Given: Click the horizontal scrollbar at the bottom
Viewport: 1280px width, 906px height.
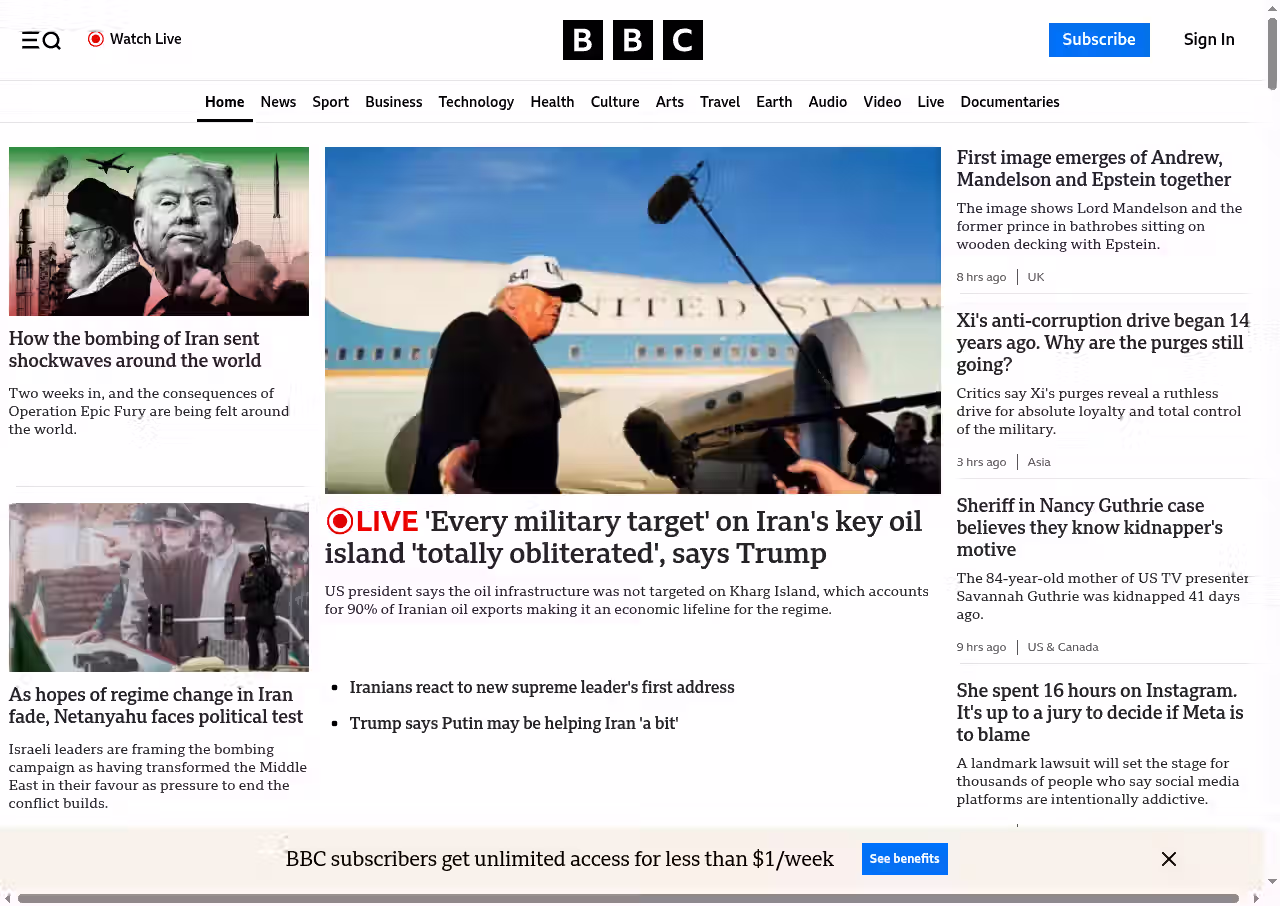Looking at the screenshot, I should pyautogui.click(x=628, y=898).
